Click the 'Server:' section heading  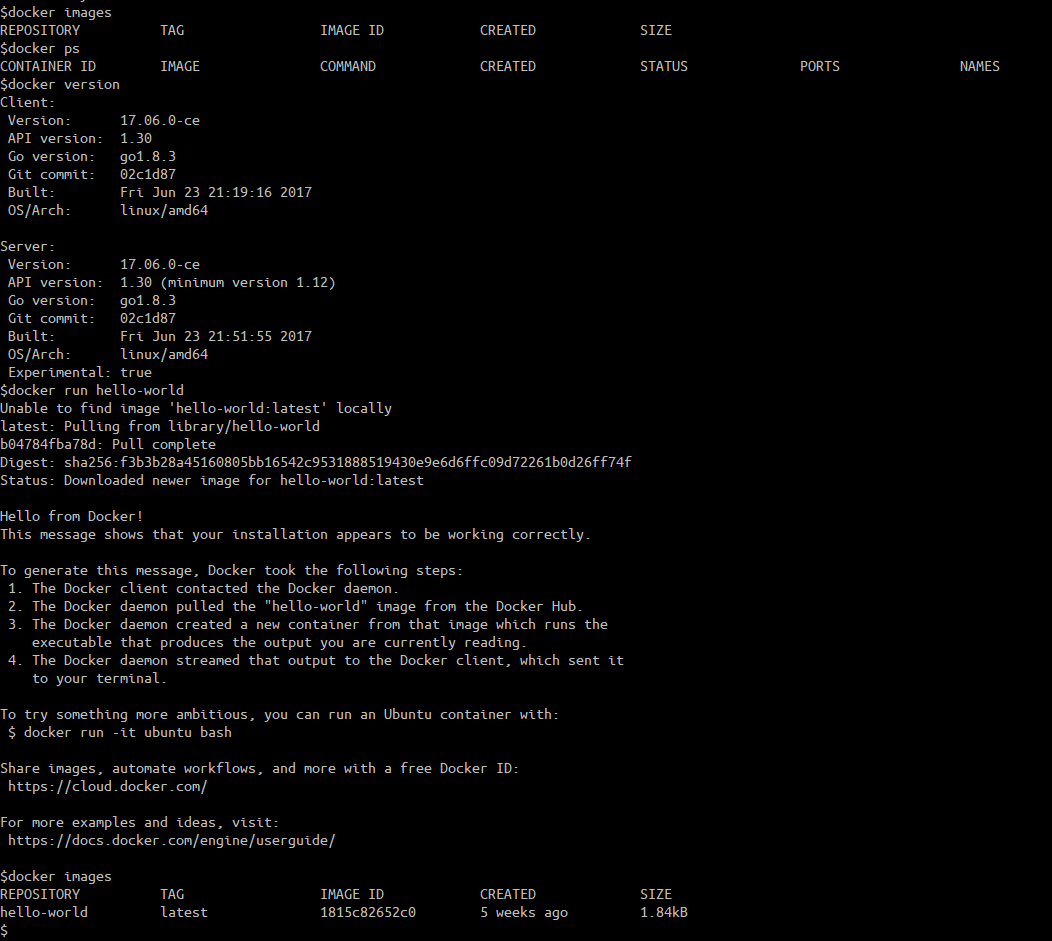[x=28, y=247]
